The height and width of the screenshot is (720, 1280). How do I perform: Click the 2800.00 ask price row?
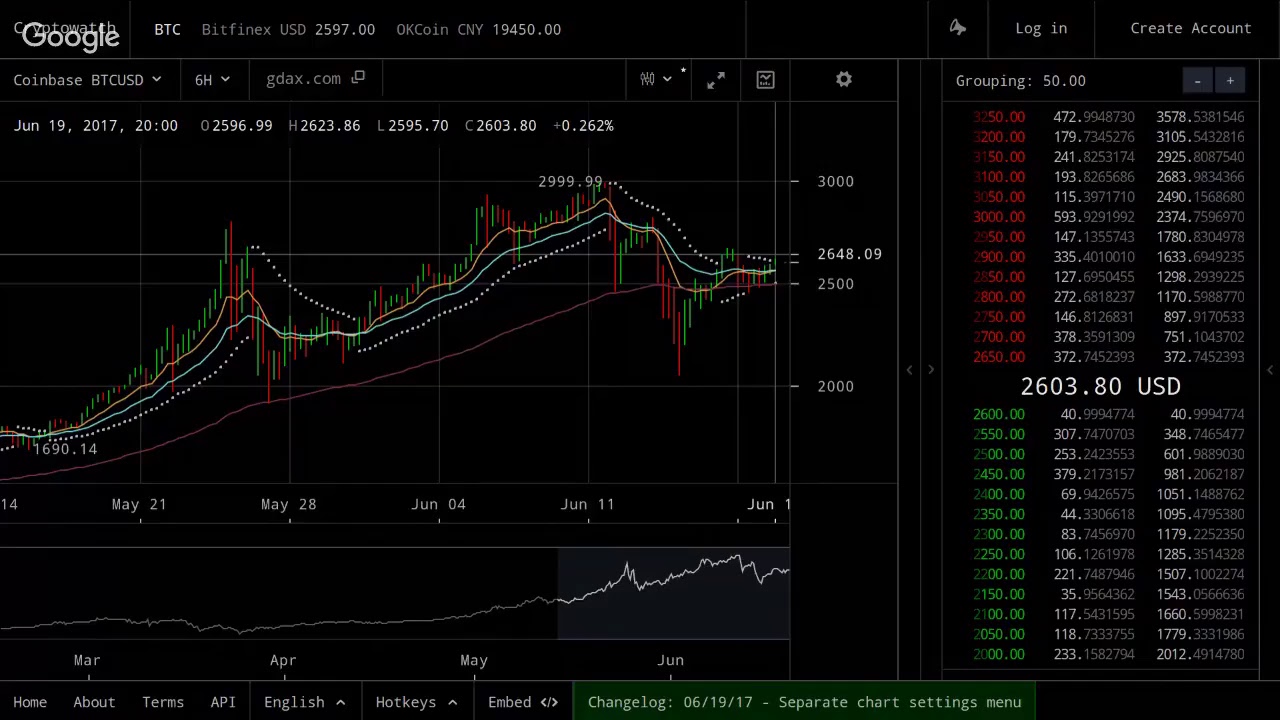pyautogui.click(x=1108, y=297)
